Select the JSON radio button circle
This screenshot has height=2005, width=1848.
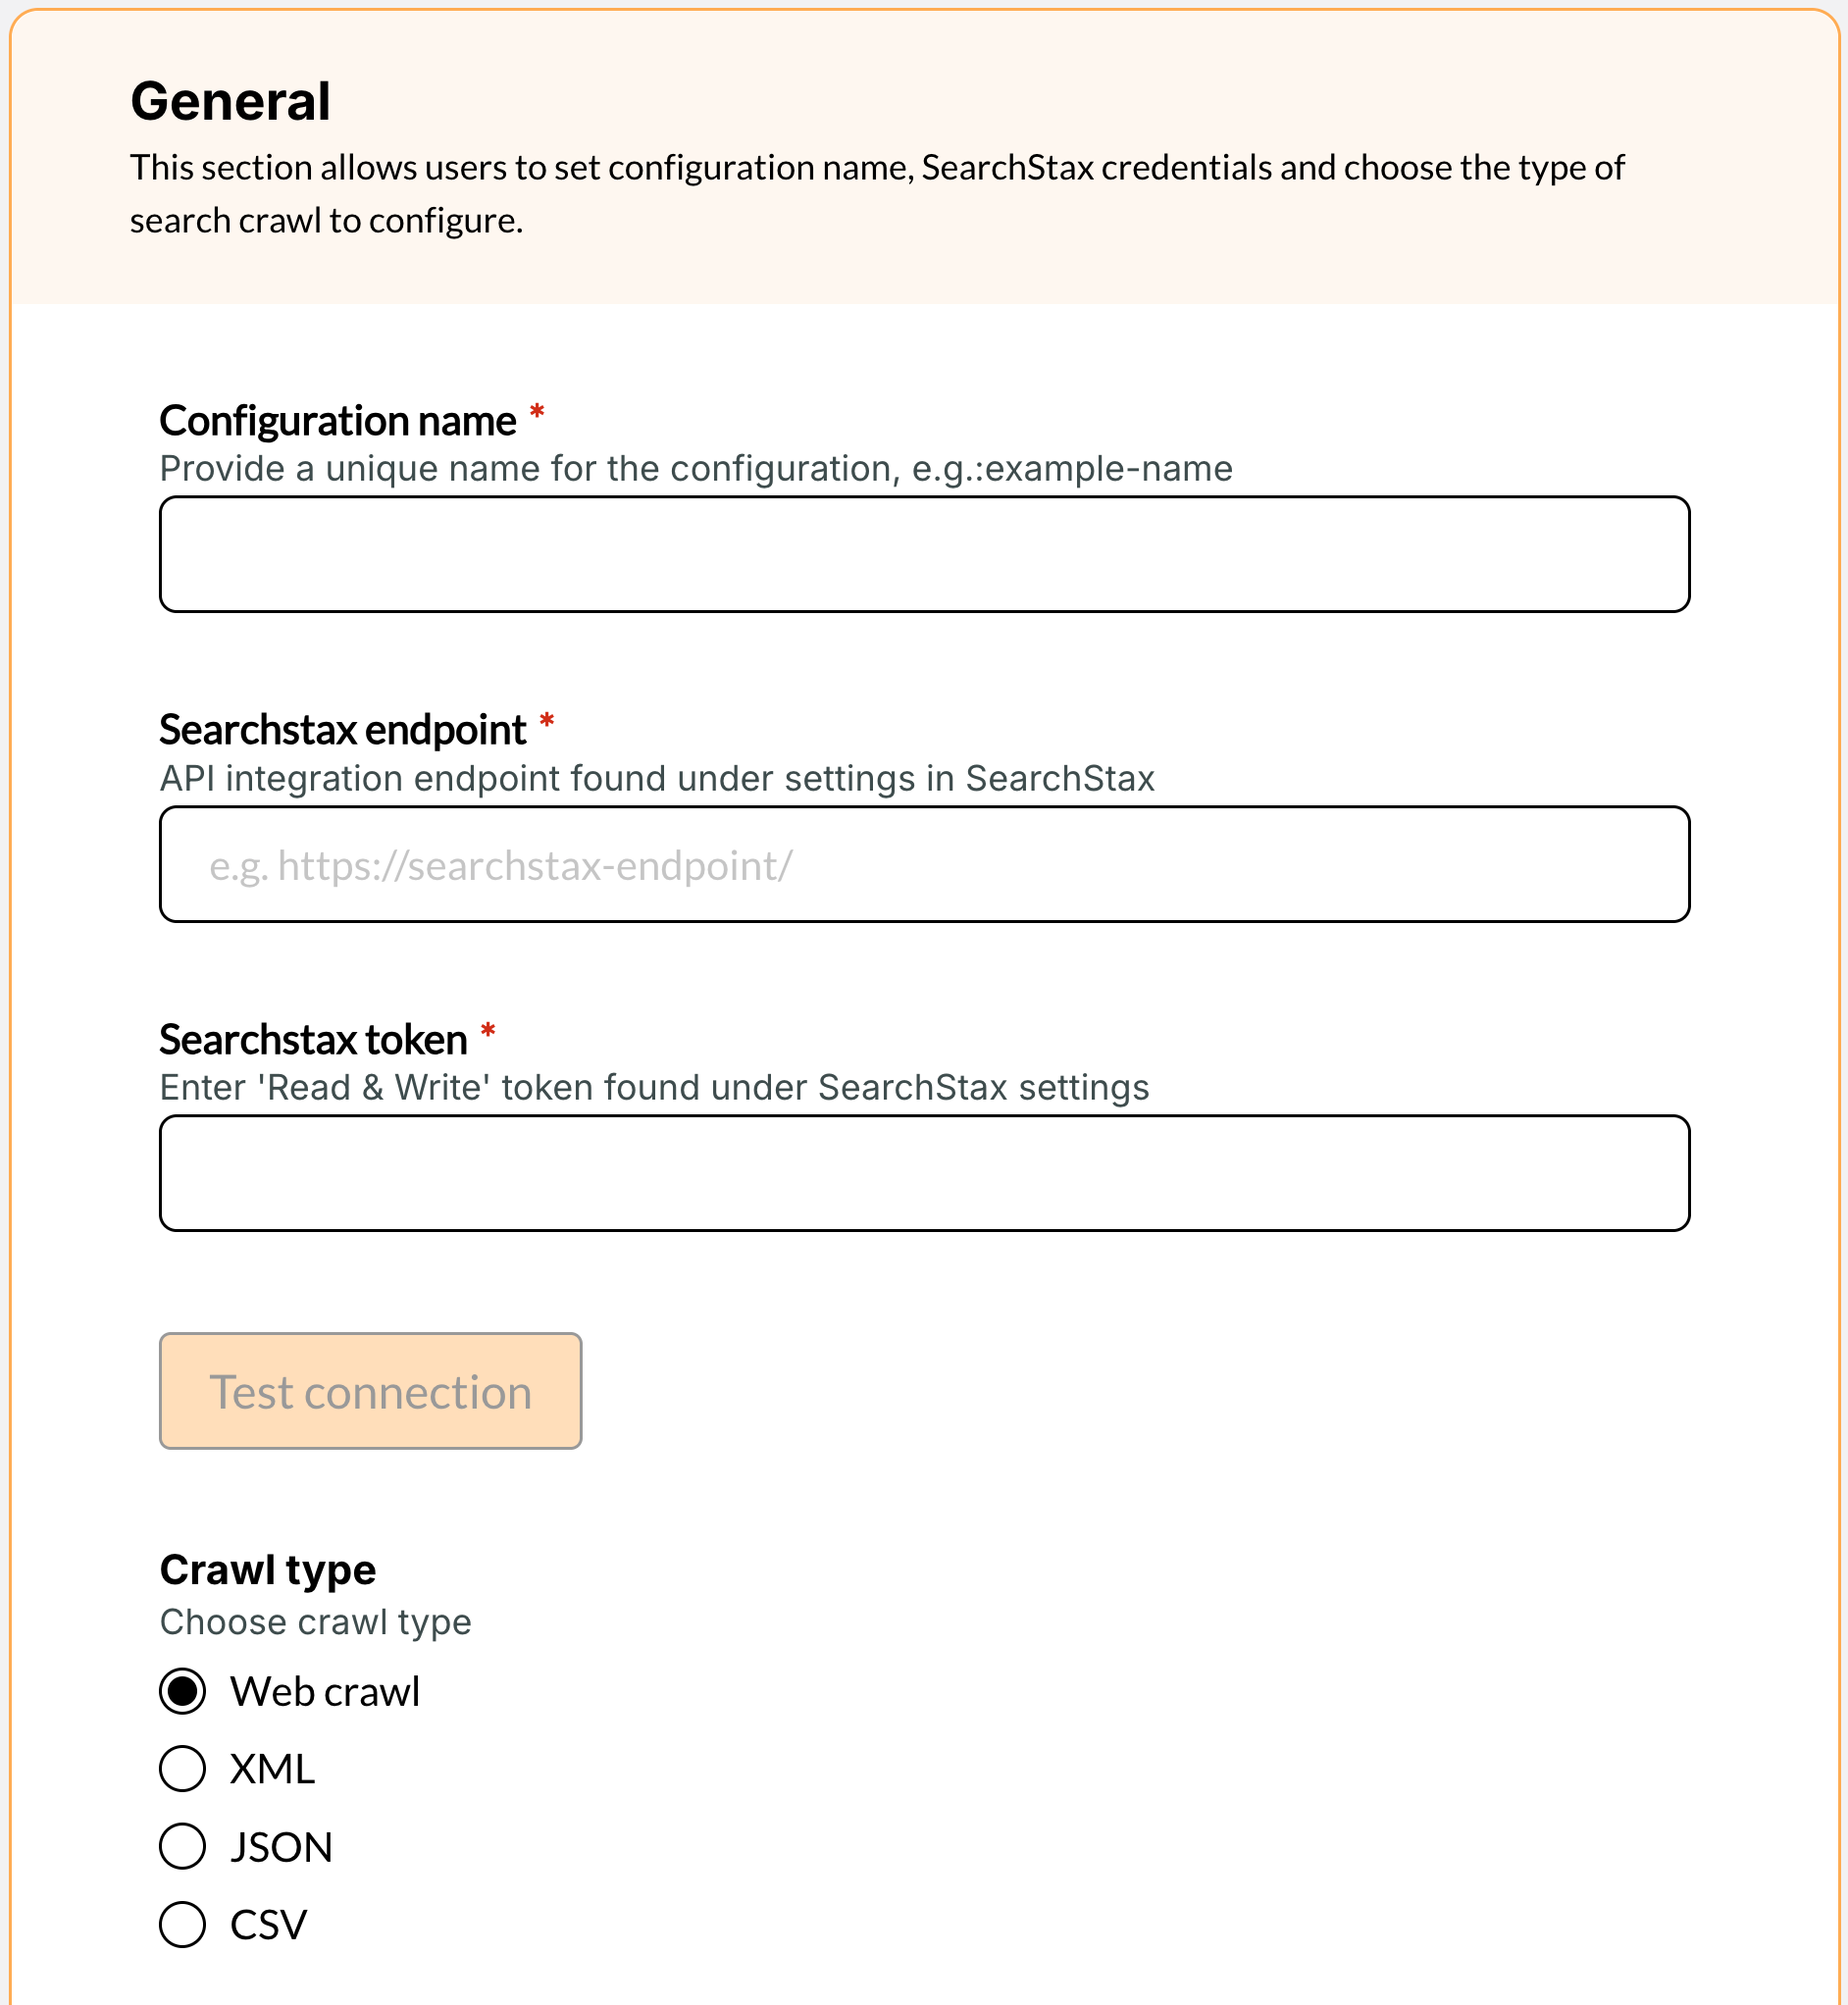click(x=183, y=1846)
